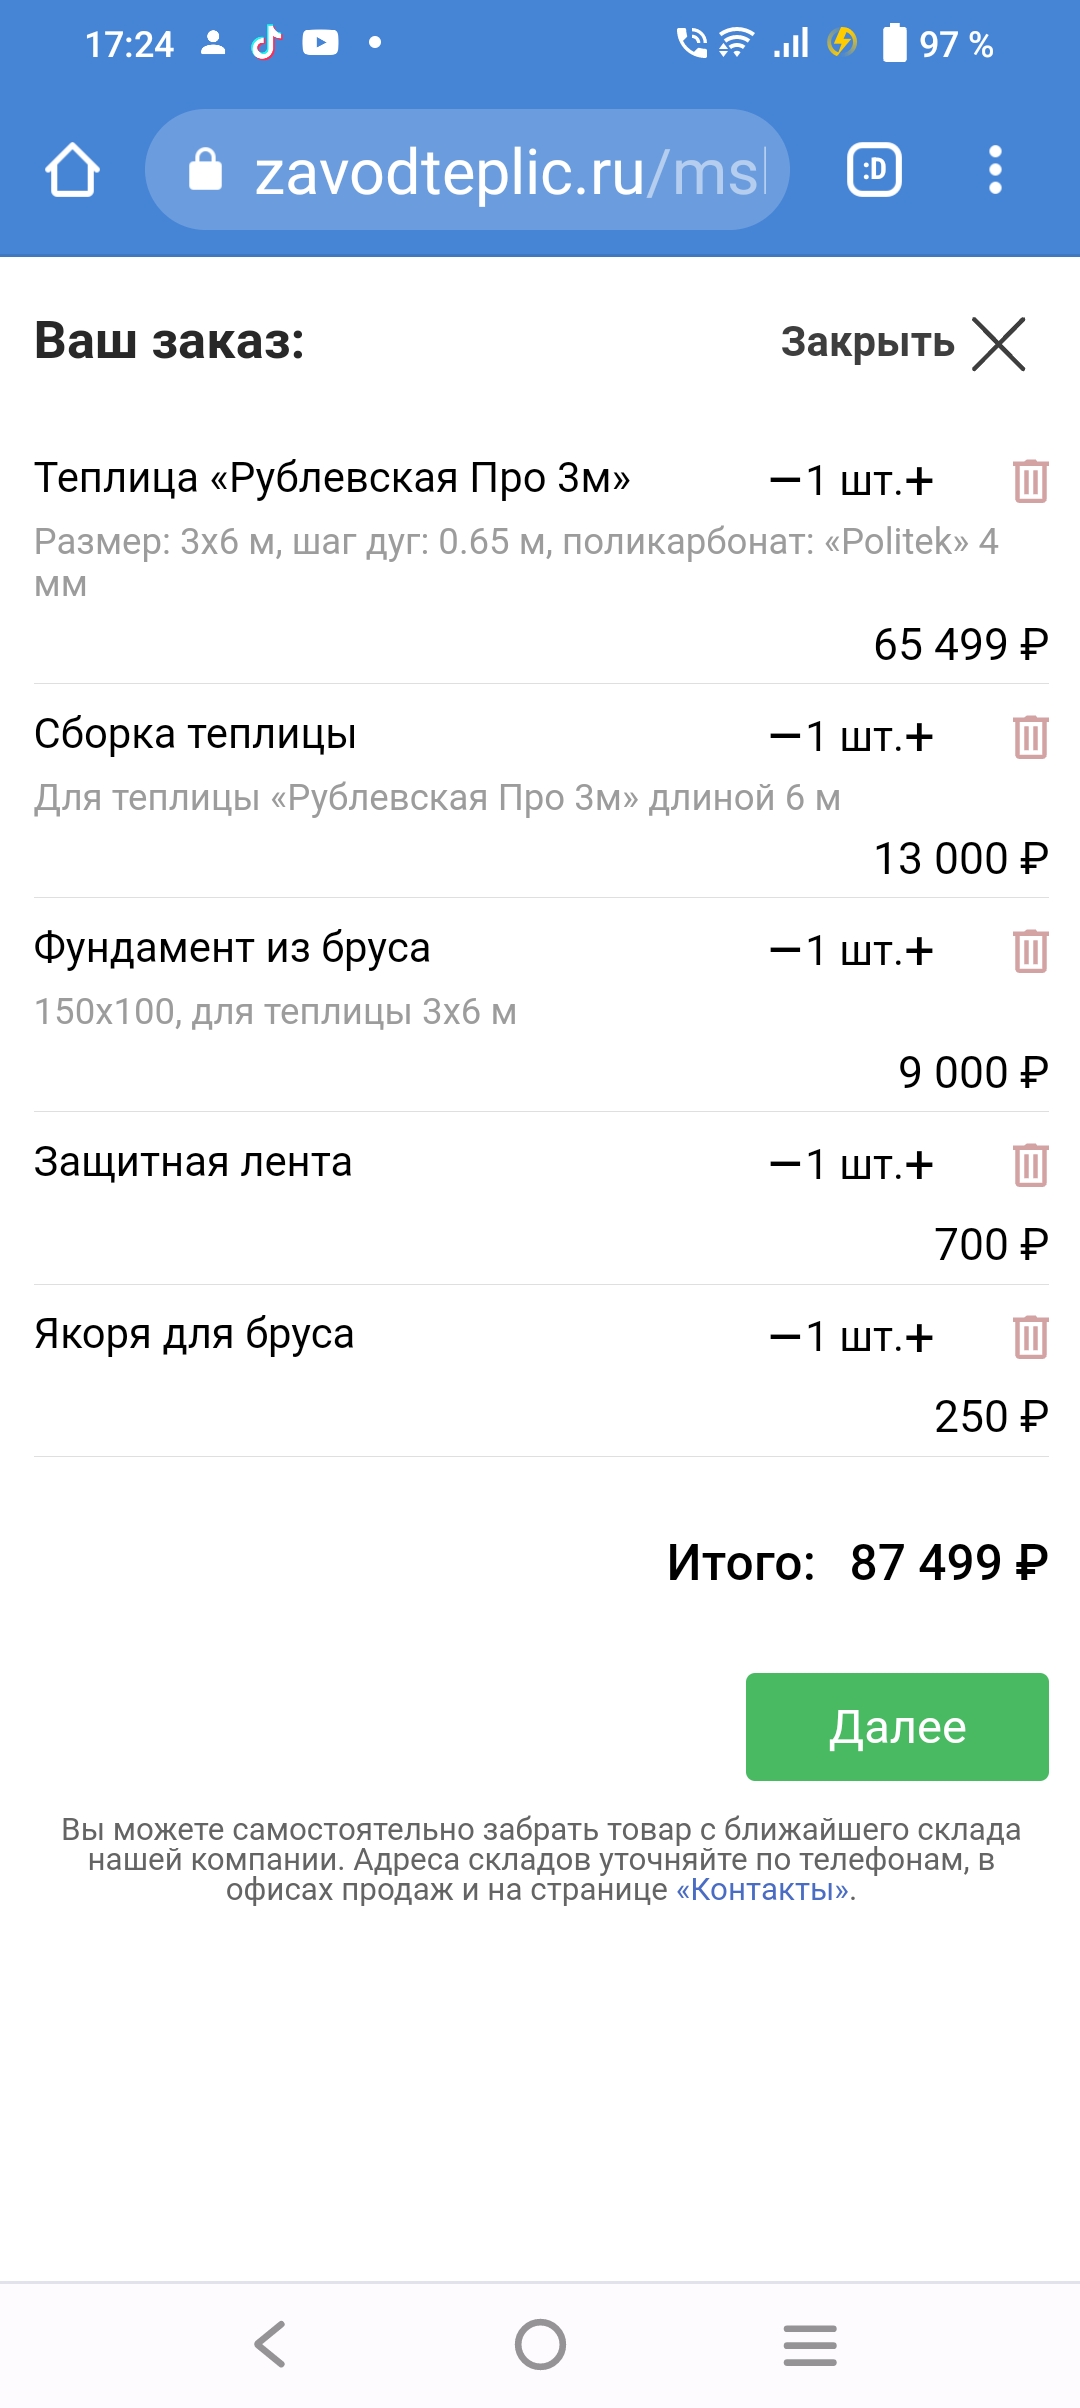1080x2408 pixels.
Task: Tap the browser home icon
Action: point(72,171)
